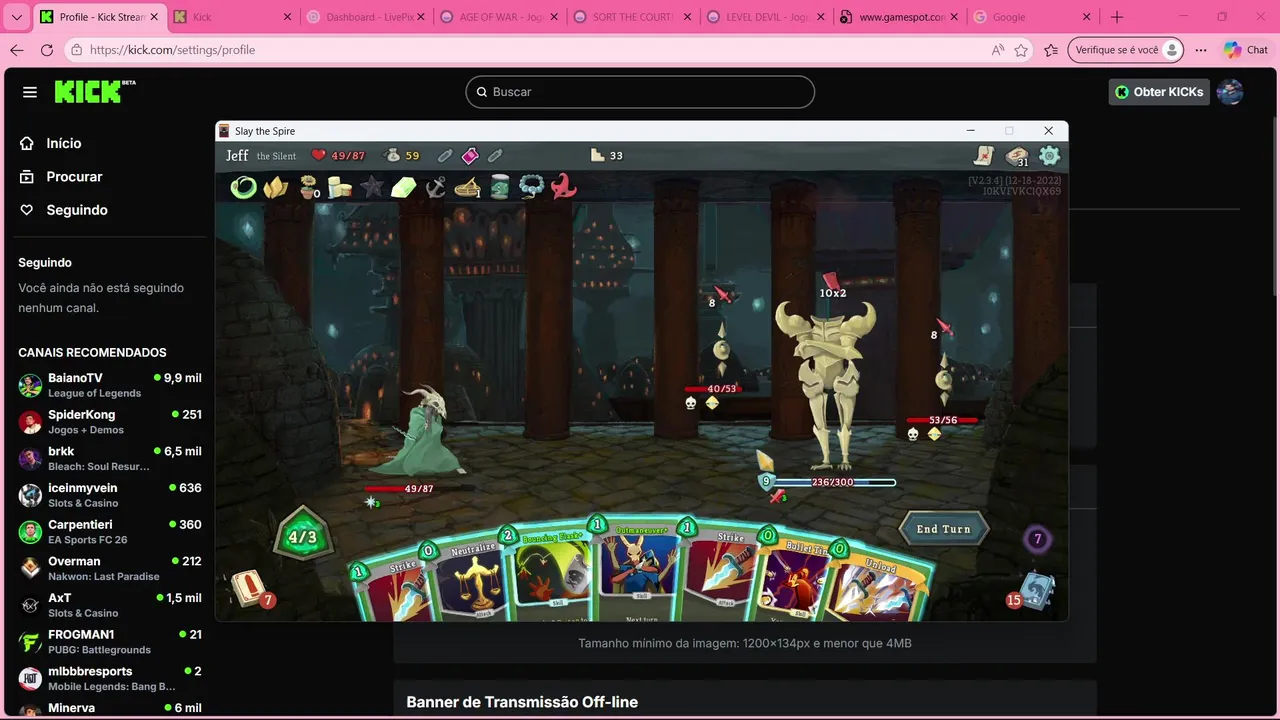Click the 4/3 energy orb
This screenshot has height=720, width=1280.
click(303, 537)
